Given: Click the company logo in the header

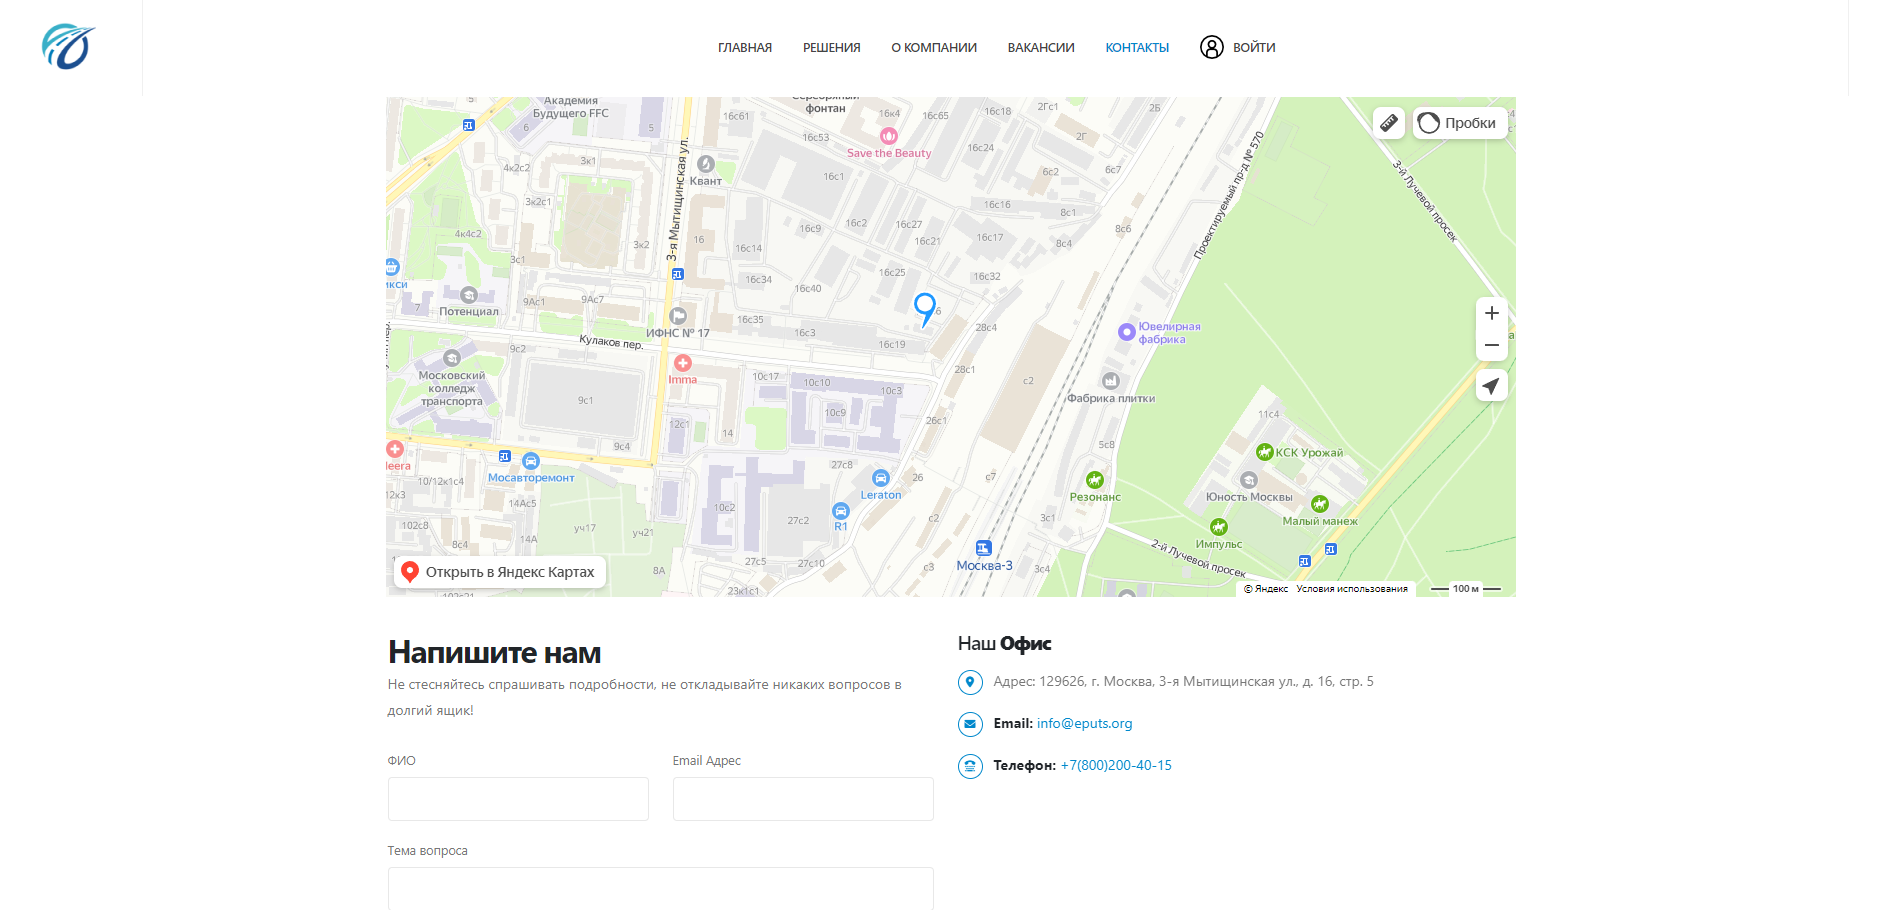Looking at the screenshot, I should (68, 47).
